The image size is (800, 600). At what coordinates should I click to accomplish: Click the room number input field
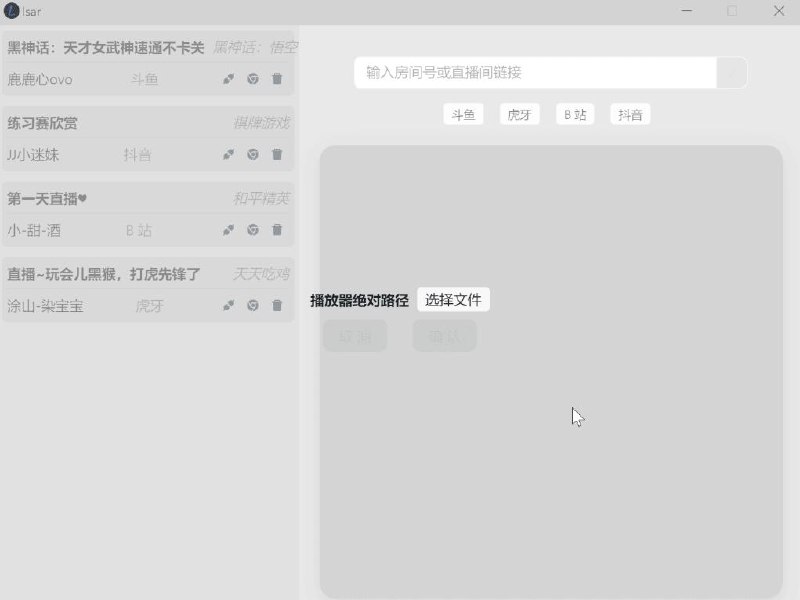pyautogui.click(x=520, y=72)
